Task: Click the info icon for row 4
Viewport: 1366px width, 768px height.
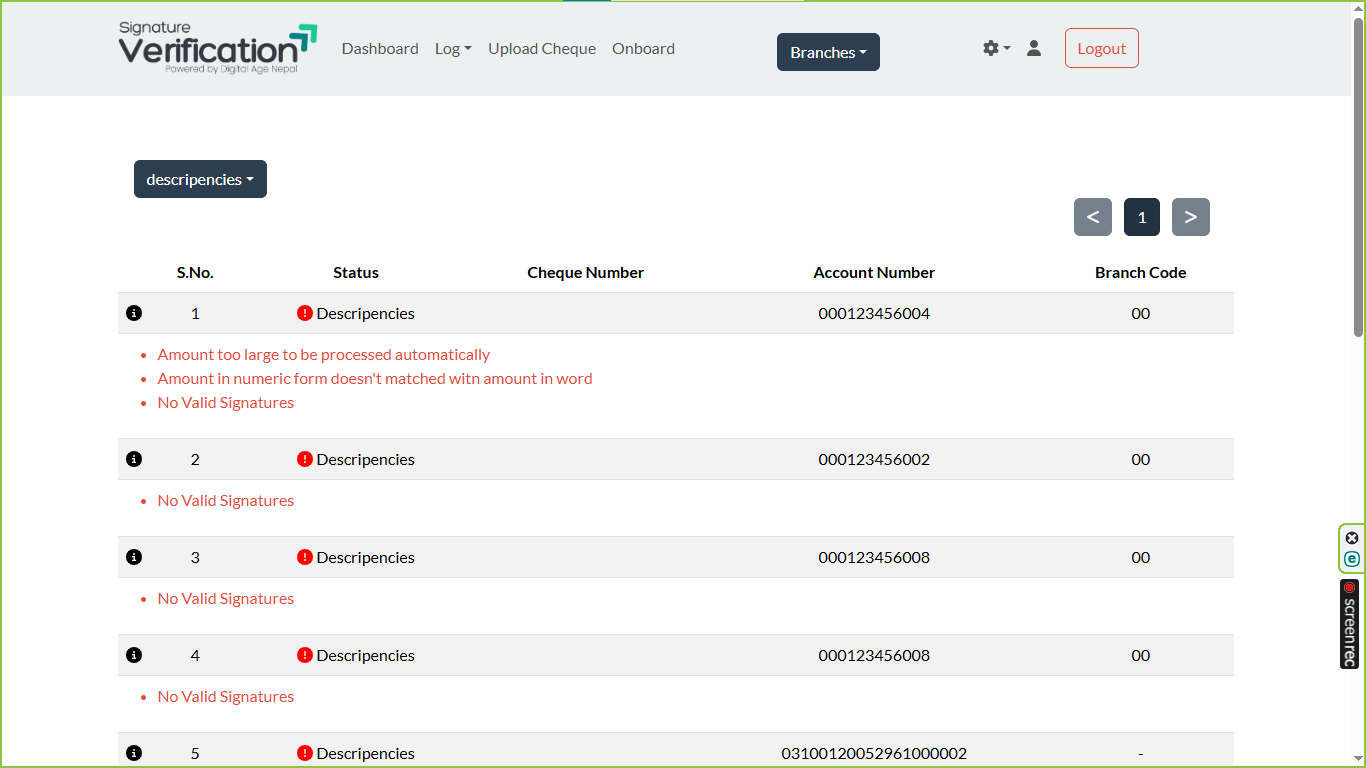Action: pyautogui.click(x=134, y=655)
